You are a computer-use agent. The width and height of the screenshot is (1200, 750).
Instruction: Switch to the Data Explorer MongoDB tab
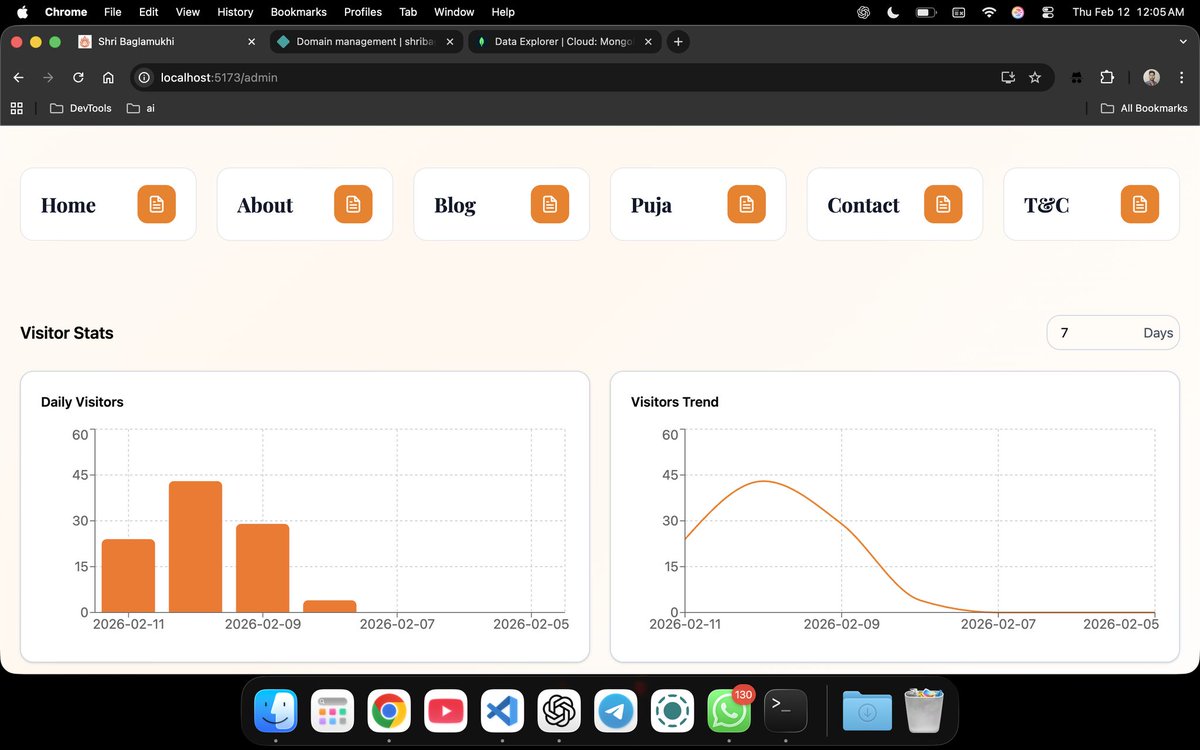pyautogui.click(x=565, y=41)
